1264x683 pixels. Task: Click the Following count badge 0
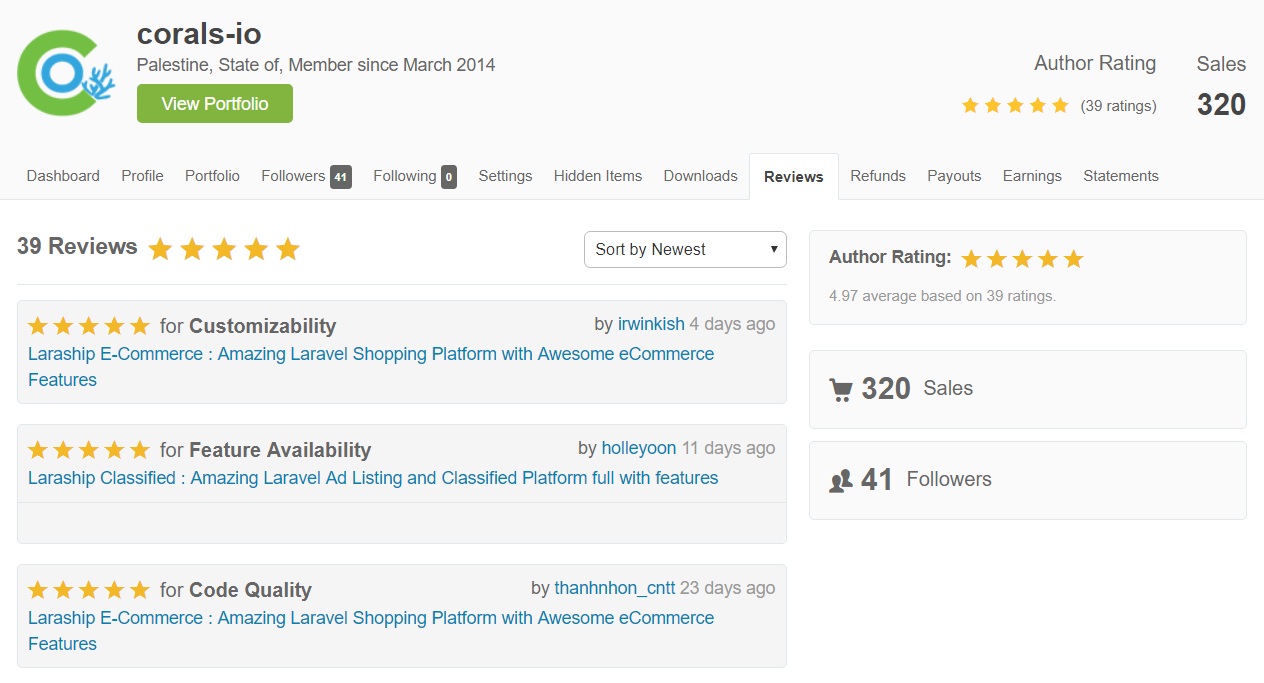tap(449, 177)
